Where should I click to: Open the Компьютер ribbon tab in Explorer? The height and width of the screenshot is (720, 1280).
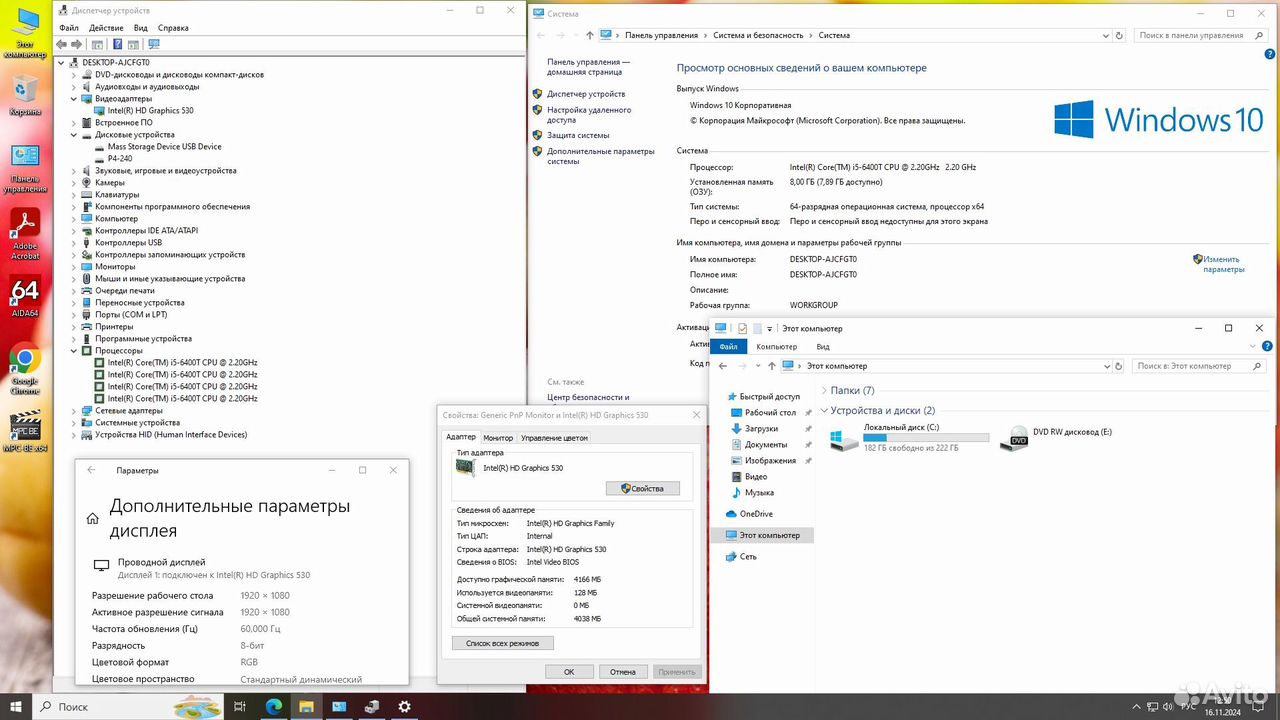[777, 347]
